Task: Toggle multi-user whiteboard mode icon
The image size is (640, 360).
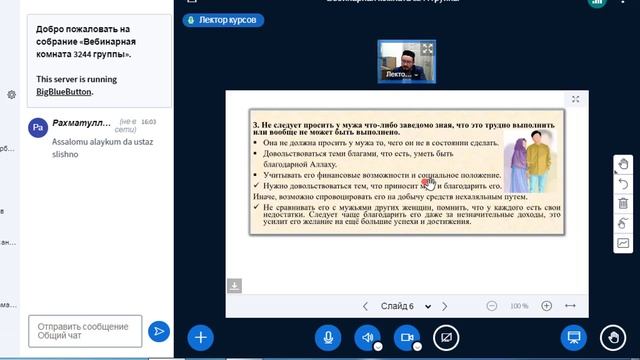Action: 623,223
